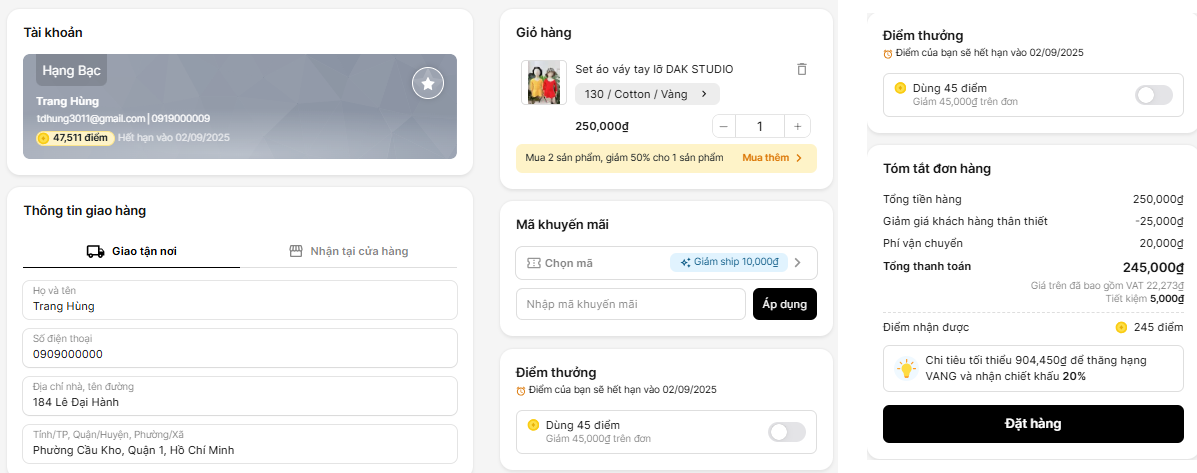Expand the Chọn mã promo code list
This screenshot has height=473, width=1197.
pyautogui.click(x=666, y=262)
